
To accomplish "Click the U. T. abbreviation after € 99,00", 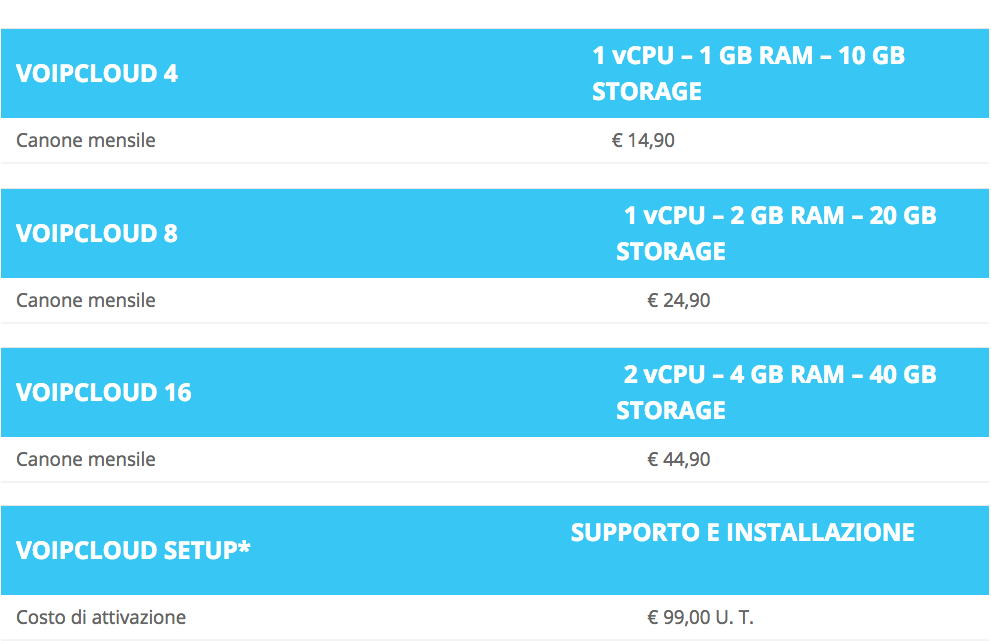I will tap(734, 617).
